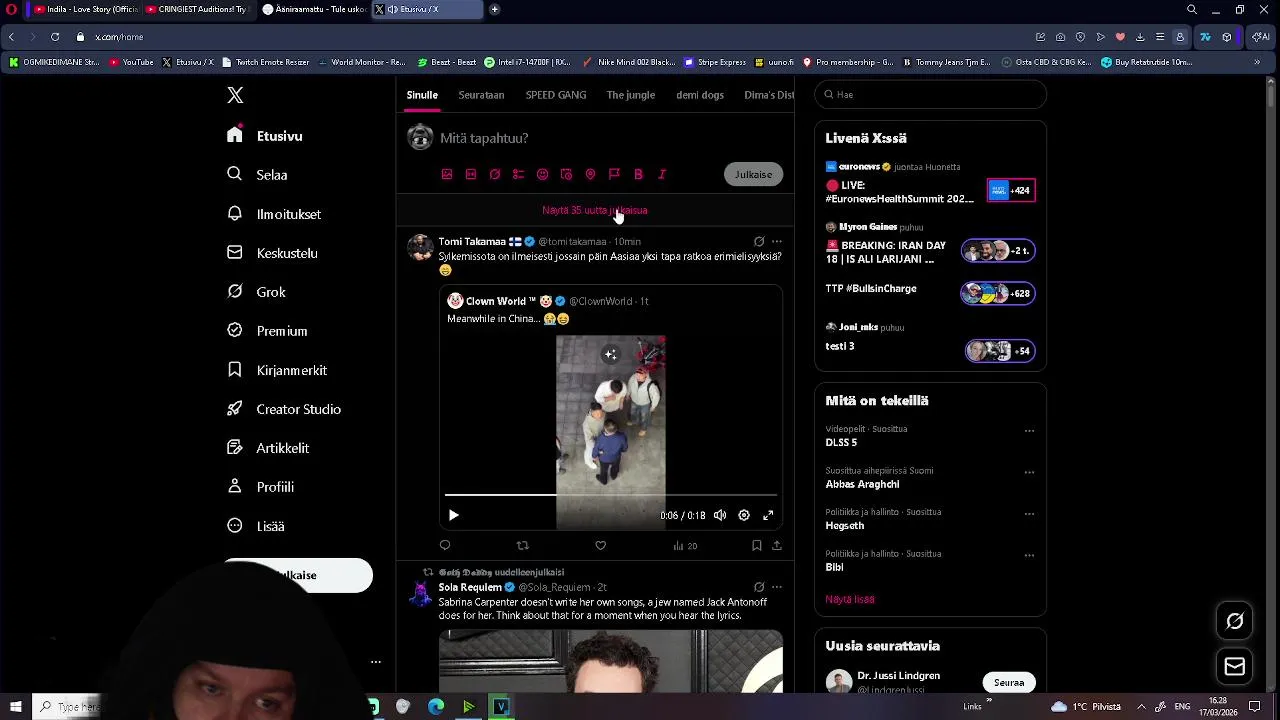This screenshot has height=720, width=1280.
Task: Open browser downloads icon
Action: pyautogui.click(x=1140, y=37)
